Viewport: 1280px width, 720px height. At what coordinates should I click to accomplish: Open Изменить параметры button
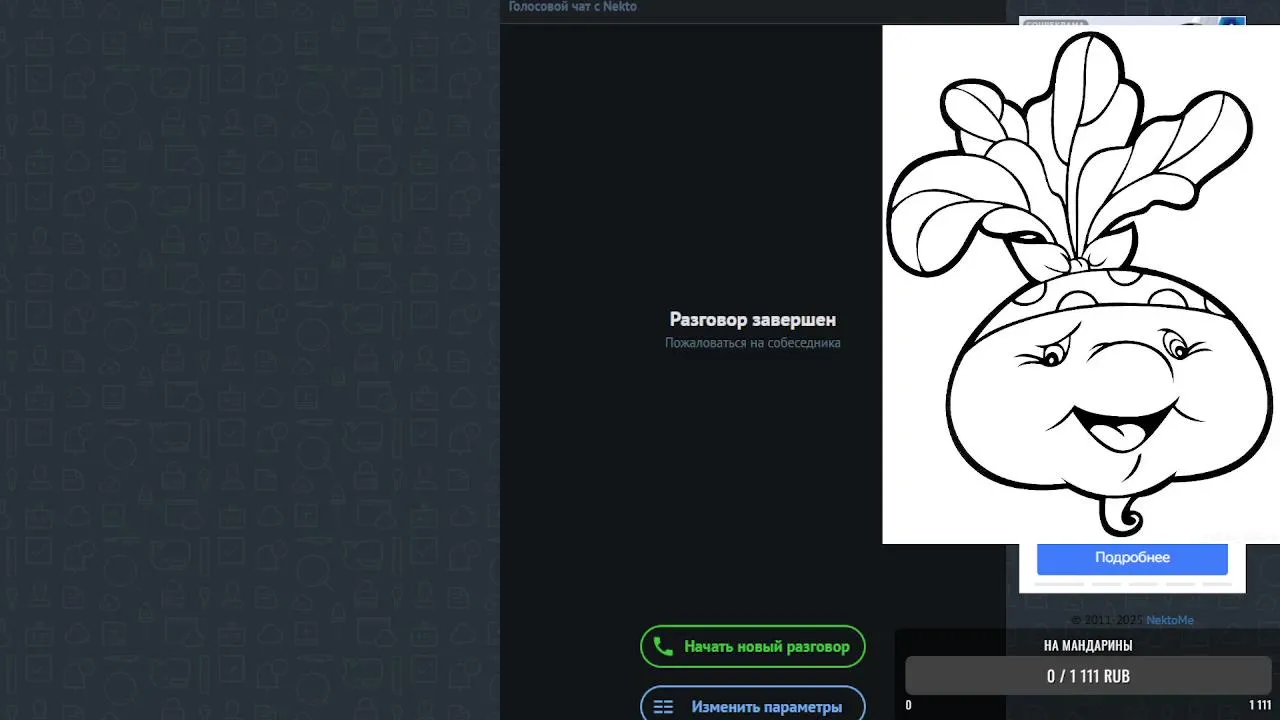753,704
